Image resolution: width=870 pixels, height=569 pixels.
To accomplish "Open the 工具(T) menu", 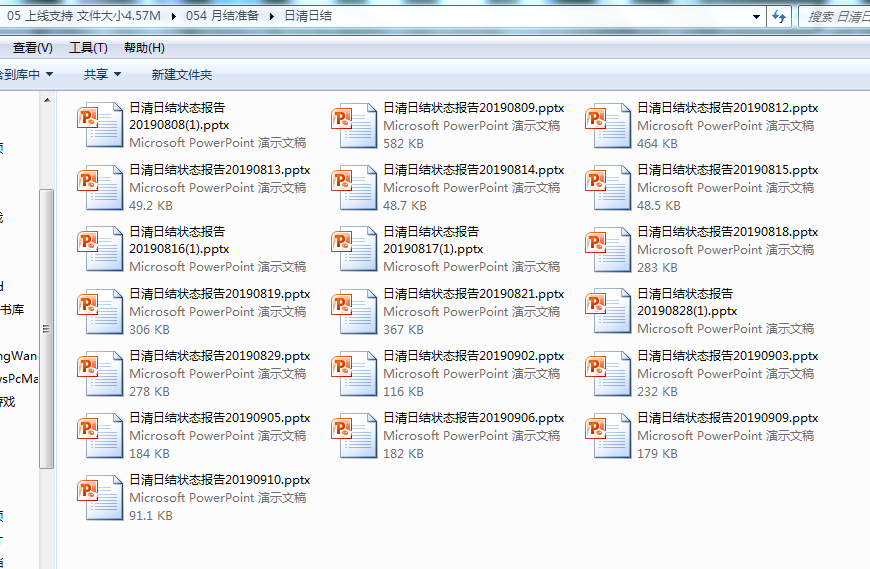I will (x=88, y=48).
